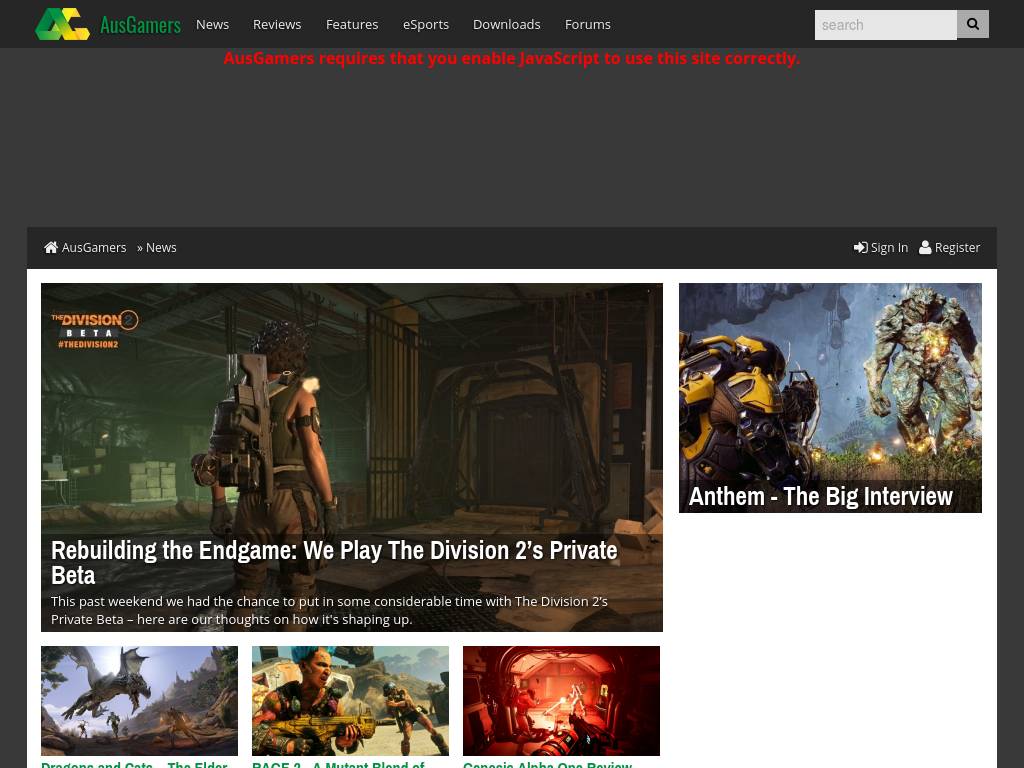The image size is (1024, 768).
Task: Open the Forums menu item
Action: click(588, 24)
